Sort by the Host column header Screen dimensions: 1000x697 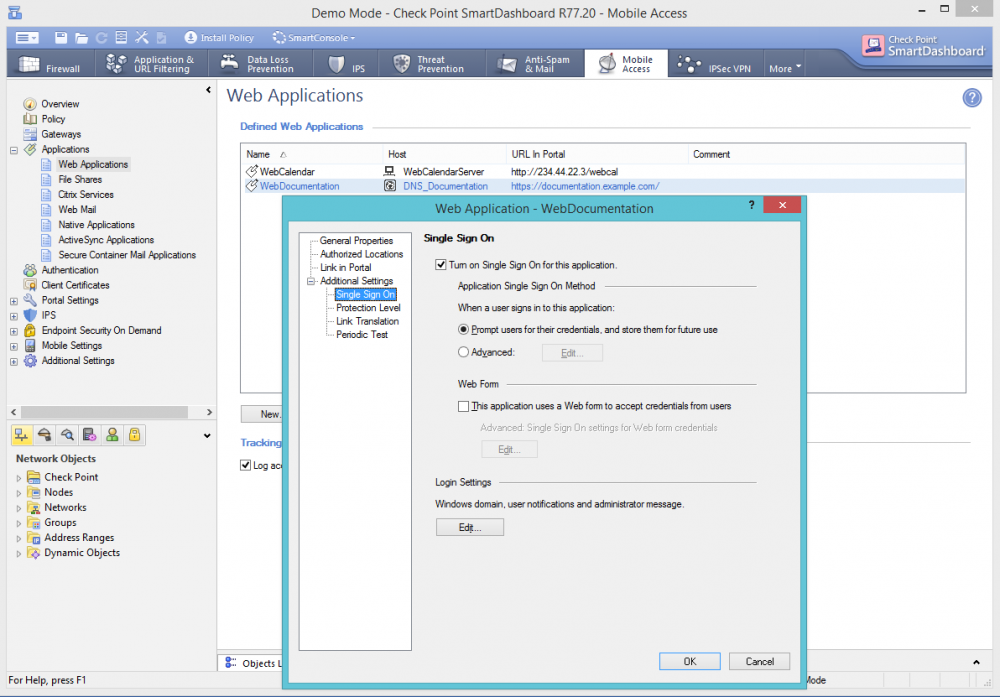point(445,154)
